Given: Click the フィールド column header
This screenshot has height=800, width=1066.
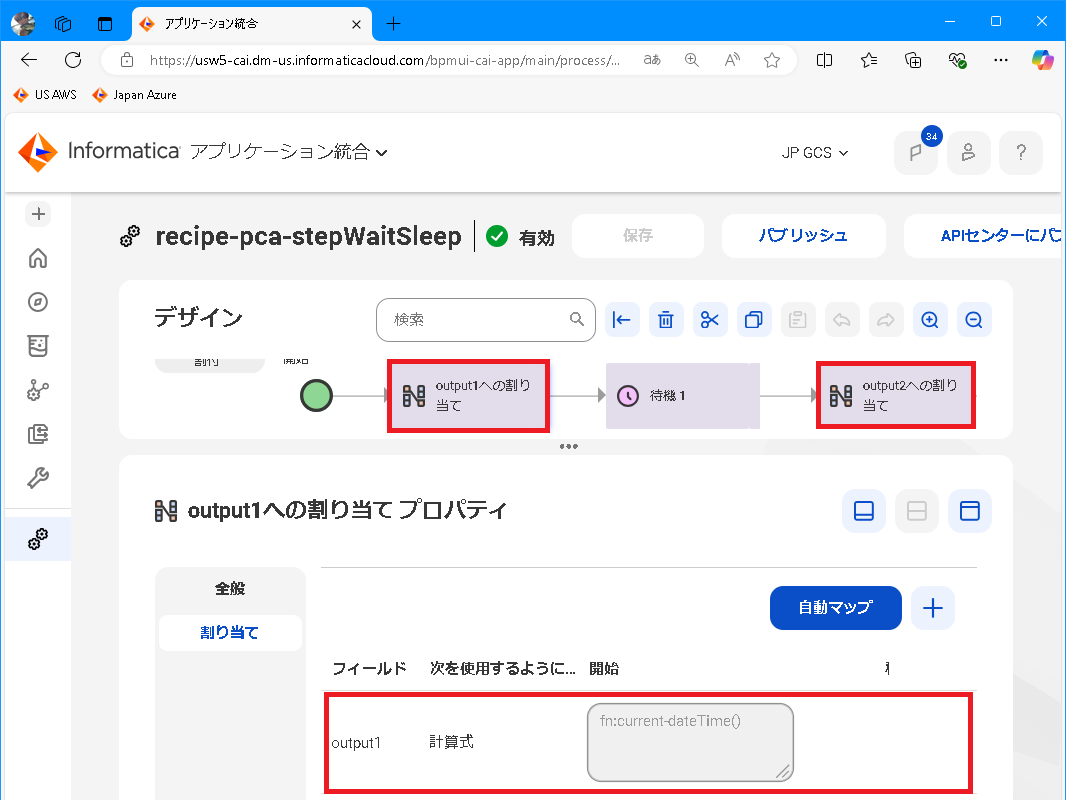Looking at the screenshot, I should pos(370,669).
